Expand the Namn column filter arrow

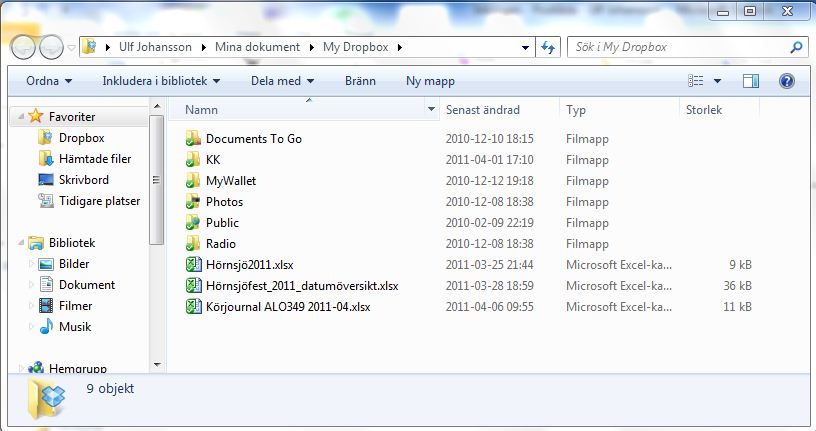click(432, 110)
